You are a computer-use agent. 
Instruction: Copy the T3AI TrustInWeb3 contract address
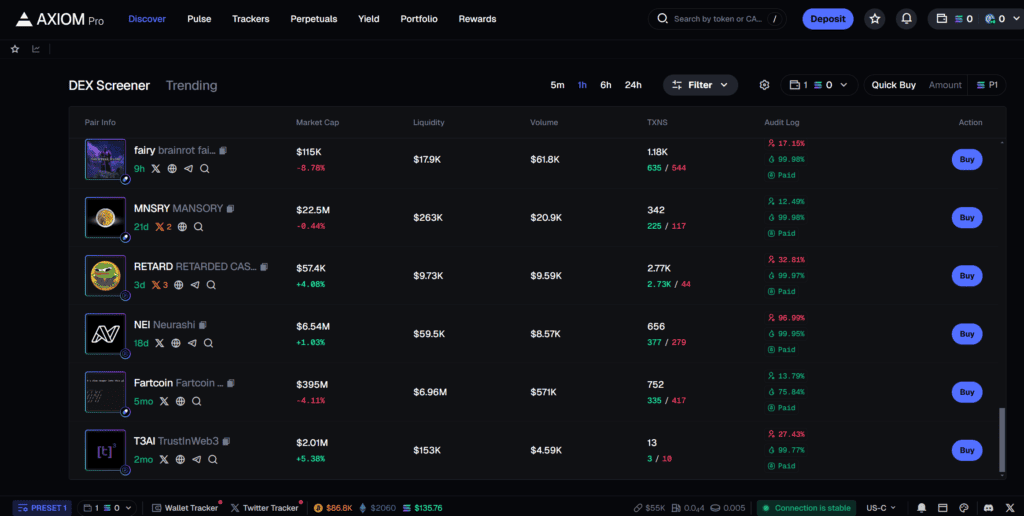point(226,441)
